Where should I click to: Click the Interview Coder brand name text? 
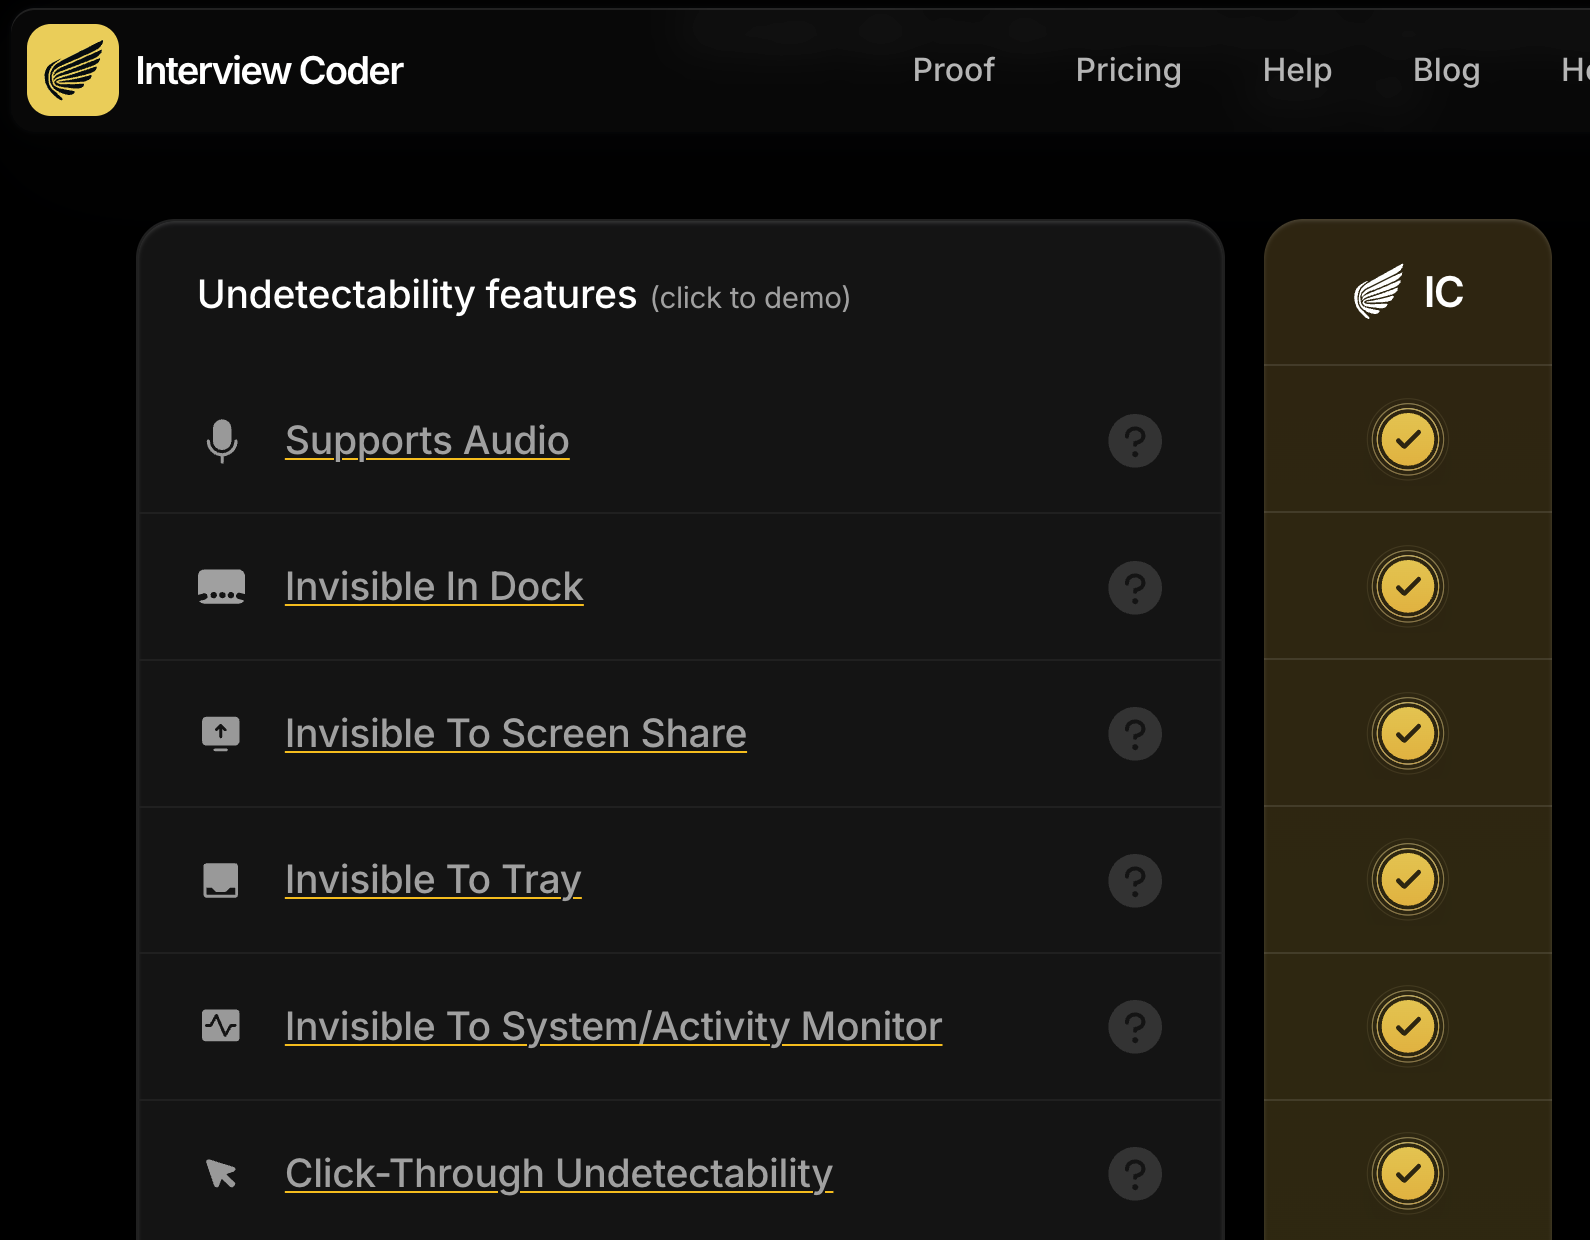point(269,71)
